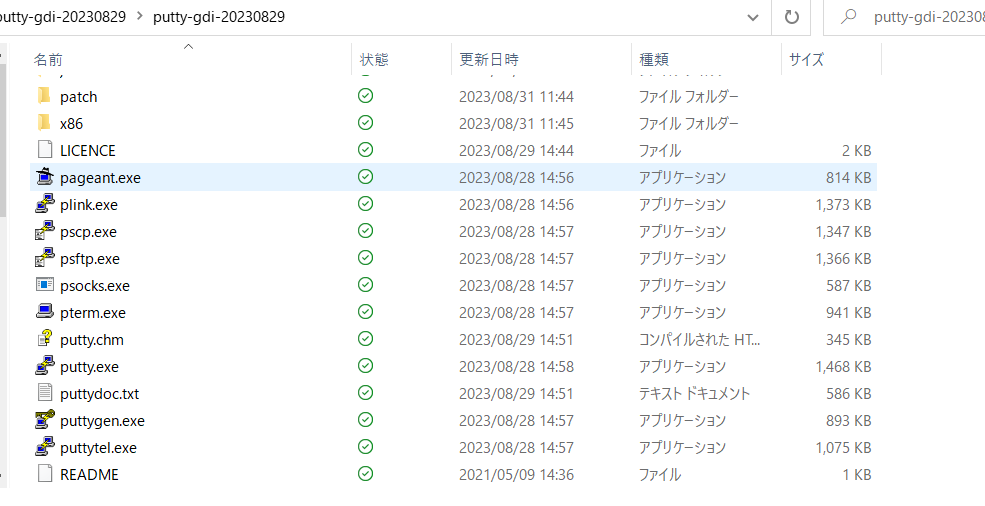Image resolution: width=985 pixels, height=506 pixels.
Task: Select the LICENCE file name
Action: 87,151
